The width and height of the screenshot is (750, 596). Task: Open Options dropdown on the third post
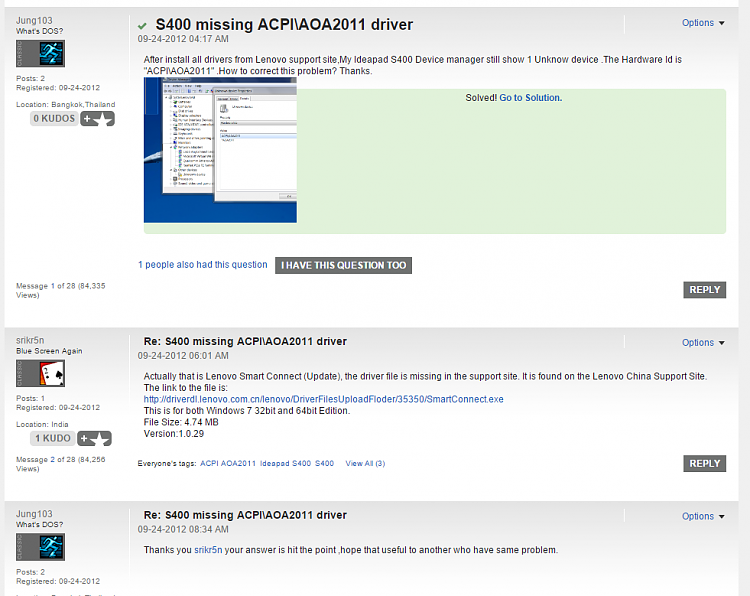(703, 516)
